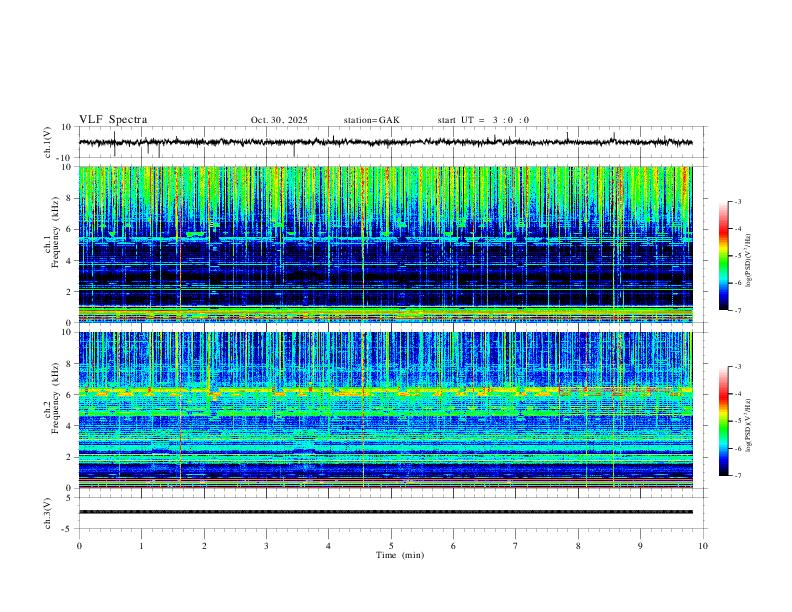Click the time axis tick label "7"
792x612 pixels.
(x=516, y=546)
